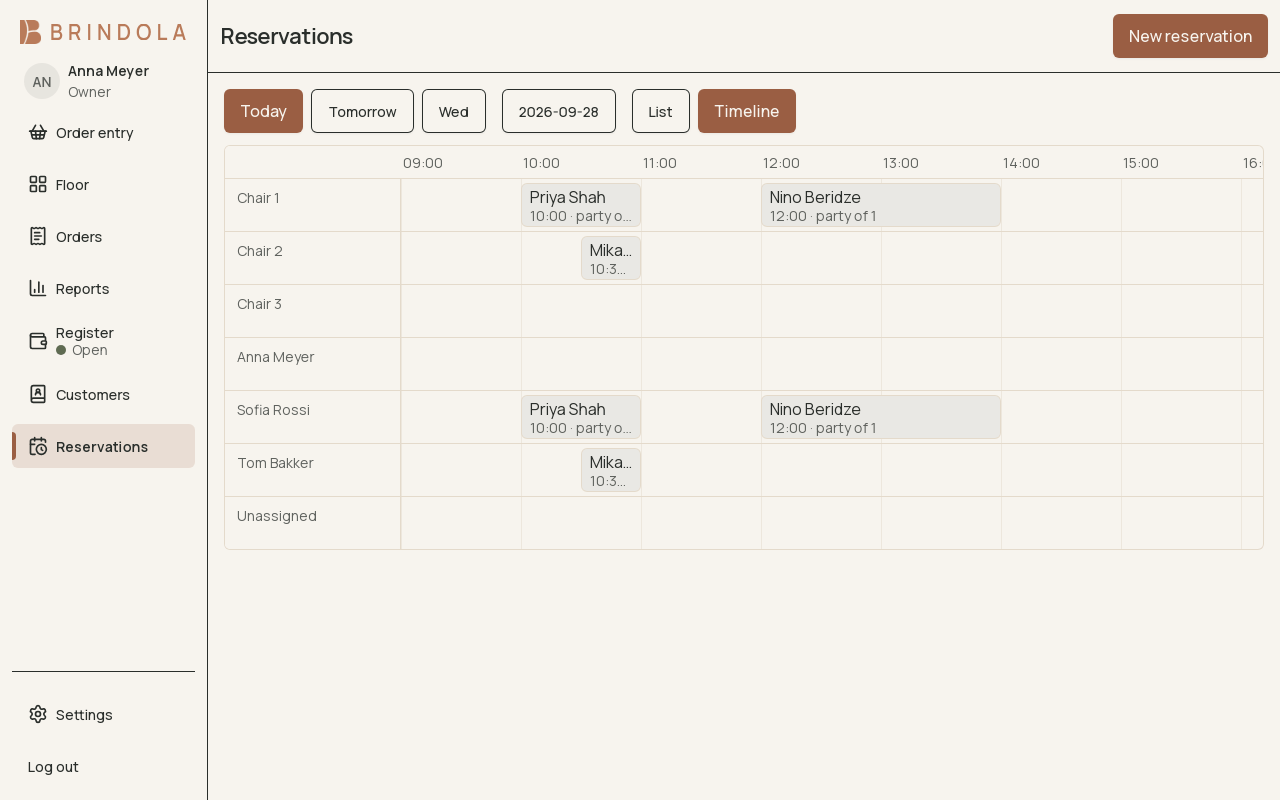The image size is (1280, 800).
Task: Open the 2026-09-28 date picker
Action: [559, 111]
